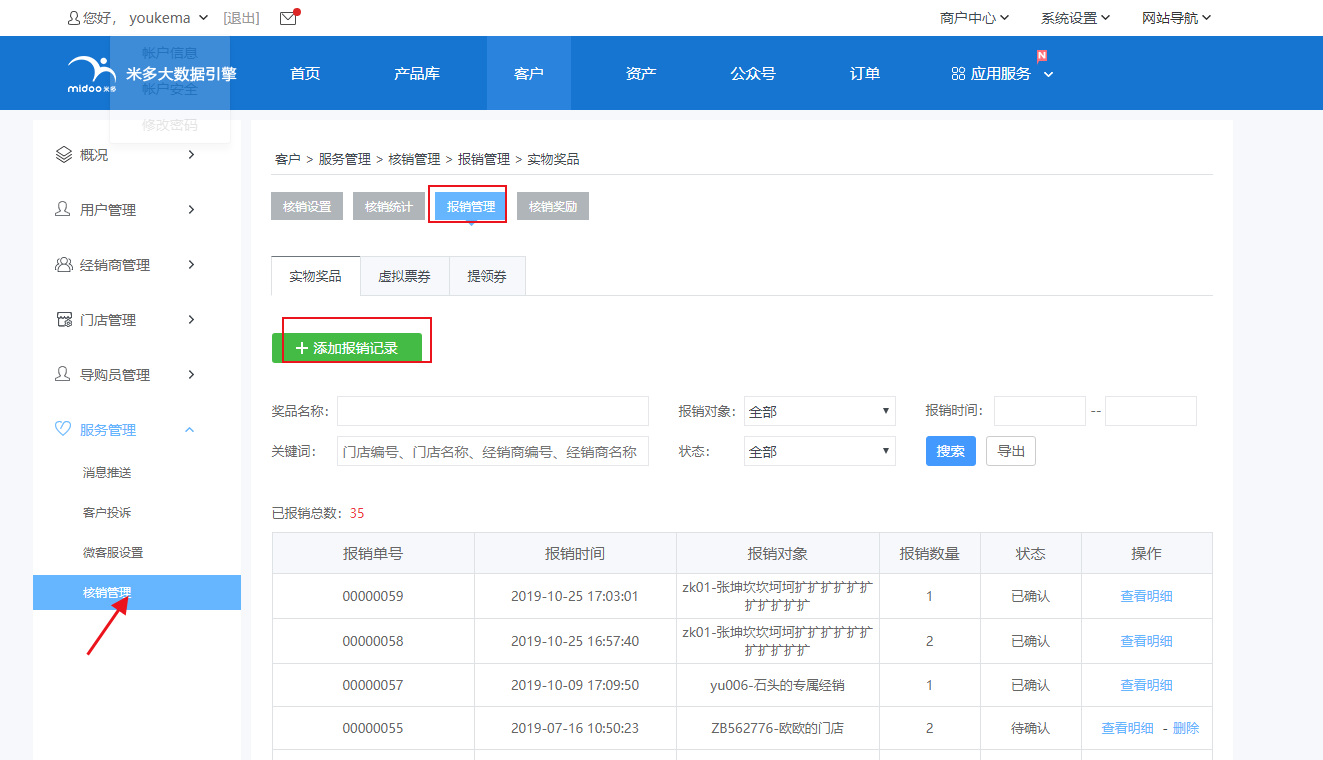Click 查看明细 for order 00000059
The height and width of the screenshot is (760, 1323).
[x=1147, y=596]
